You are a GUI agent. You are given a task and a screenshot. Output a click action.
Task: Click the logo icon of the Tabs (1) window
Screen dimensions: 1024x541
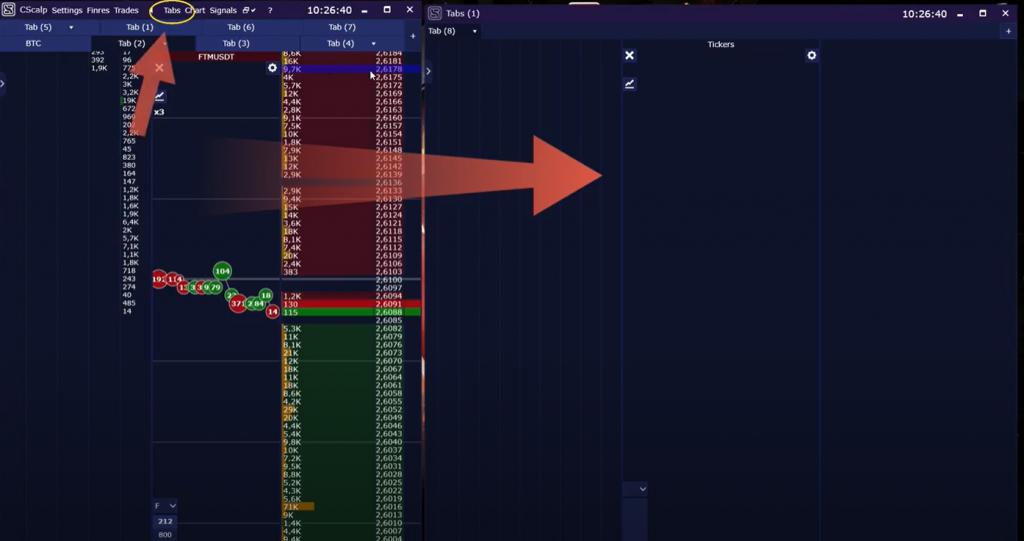[434, 13]
